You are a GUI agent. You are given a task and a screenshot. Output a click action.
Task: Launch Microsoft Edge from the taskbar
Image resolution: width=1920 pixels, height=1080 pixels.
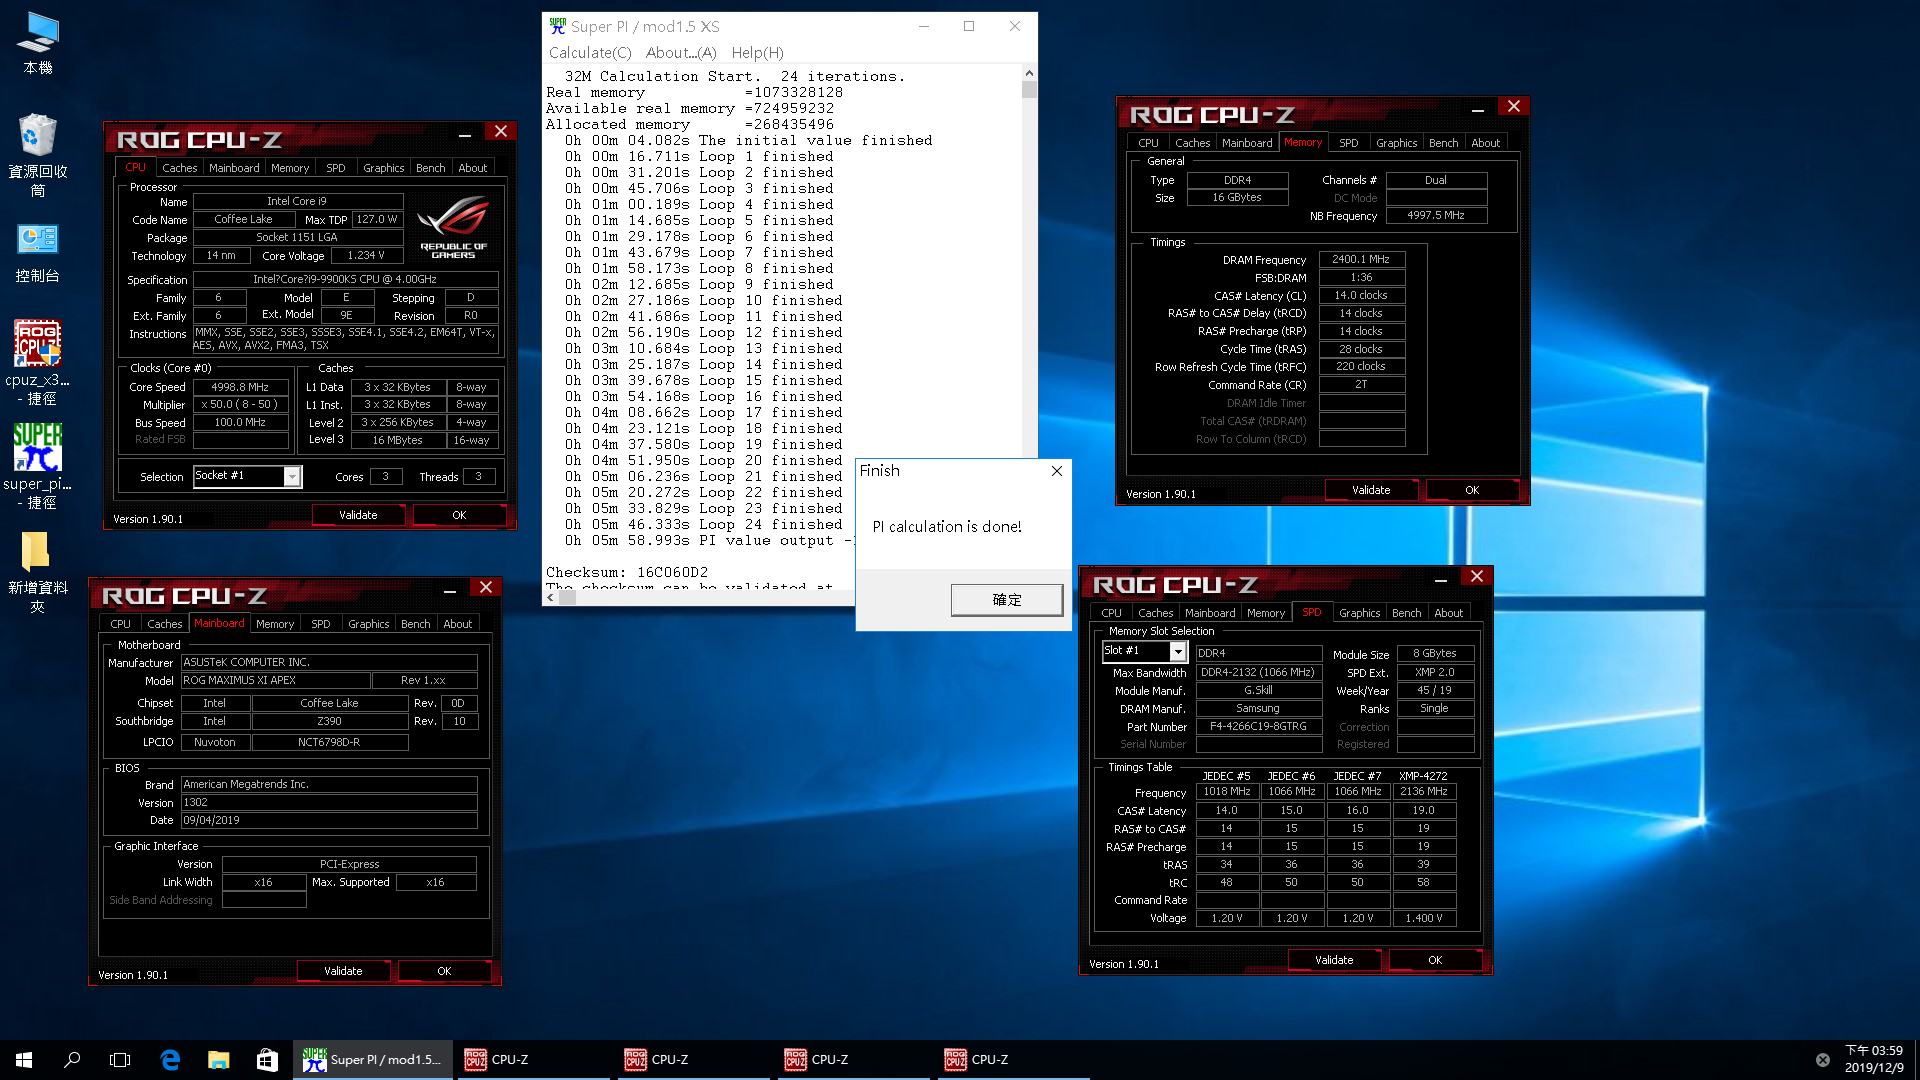[x=170, y=1060]
